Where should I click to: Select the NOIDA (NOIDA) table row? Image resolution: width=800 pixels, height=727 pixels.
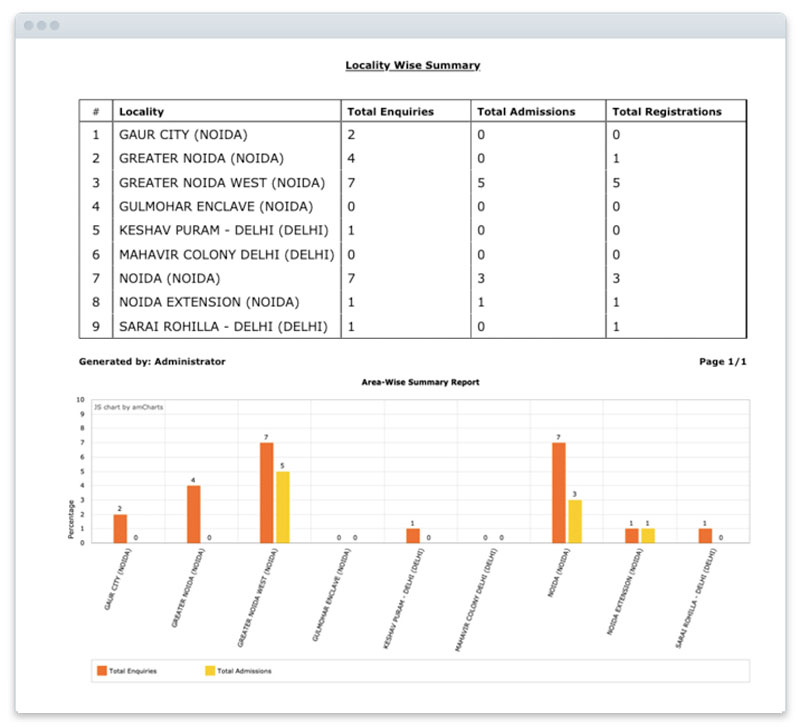[x=412, y=279]
